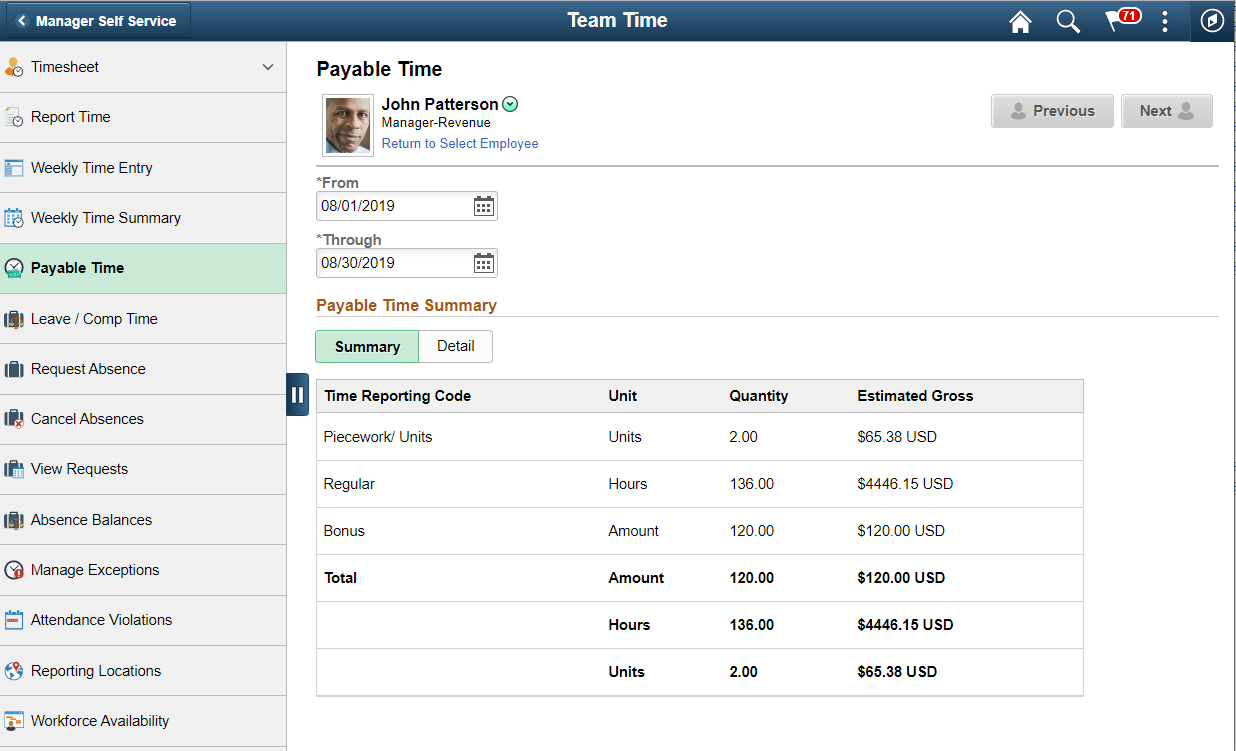The image size is (1236, 751).
Task: Open Absence Balances menu item
Action: click(x=143, y=520)
